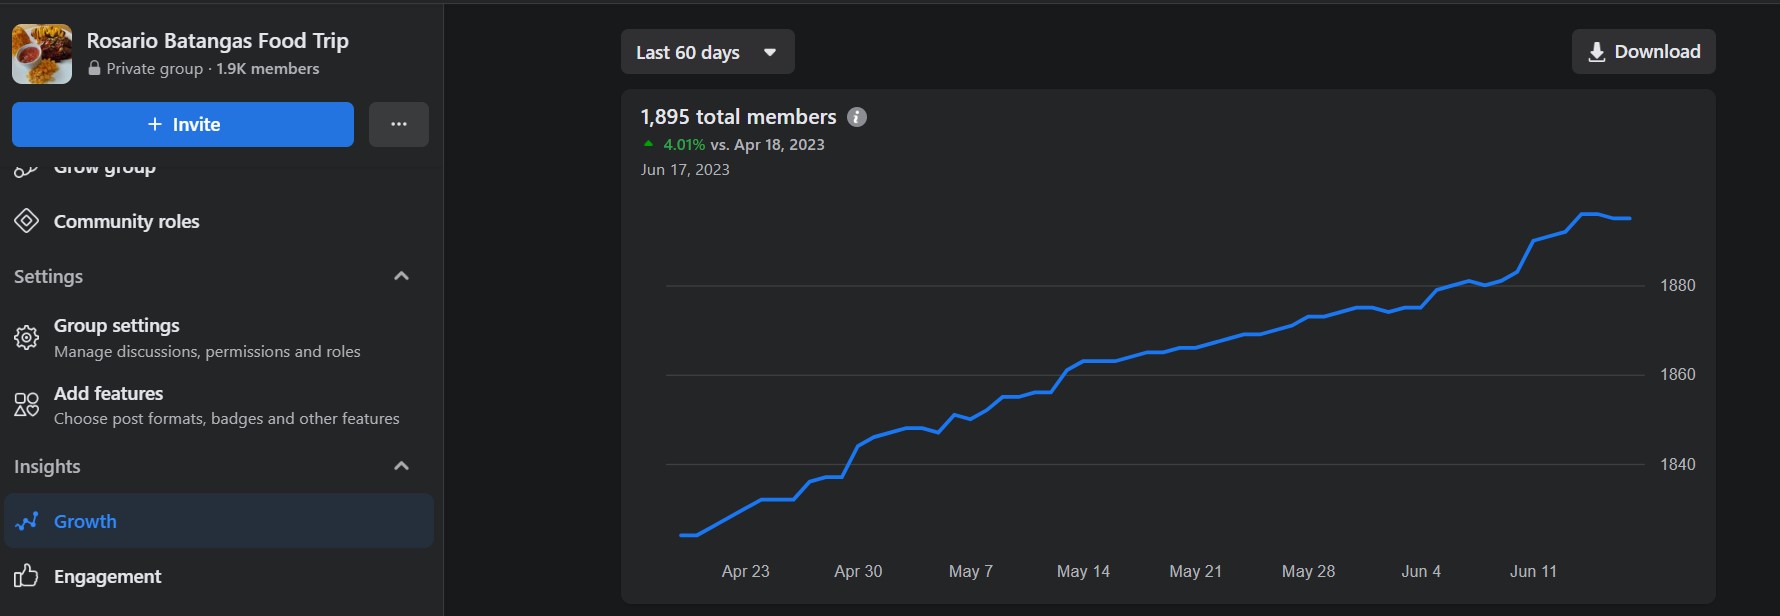Click the 4.01% growth value
1780x616 pixels.
point(684,145)
